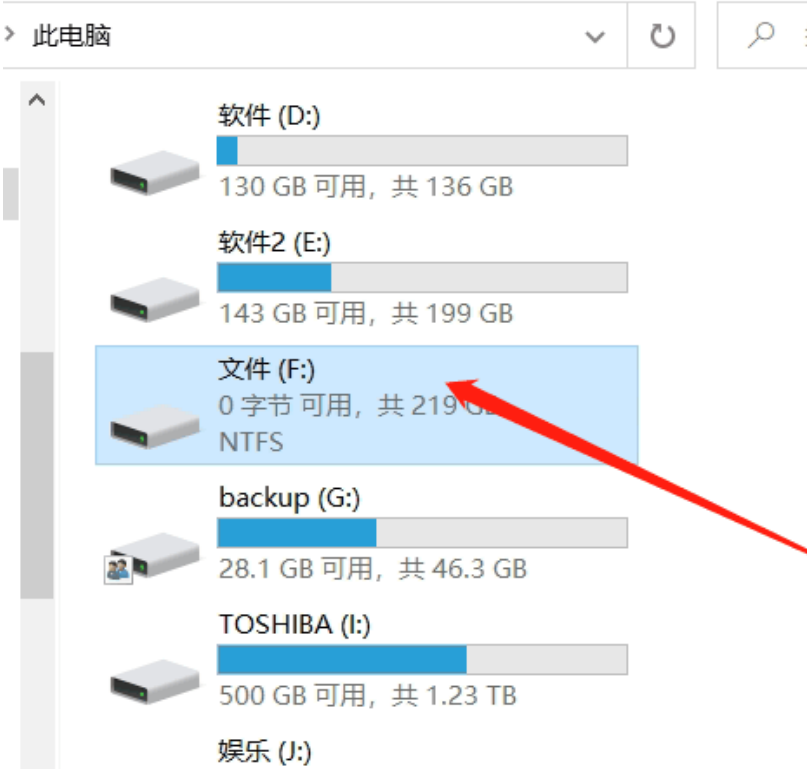The height and width of the screenshot is (773, 807).
Task: Click the 软件2 (E:) capacity usage bar
Action: click(422, 277)
